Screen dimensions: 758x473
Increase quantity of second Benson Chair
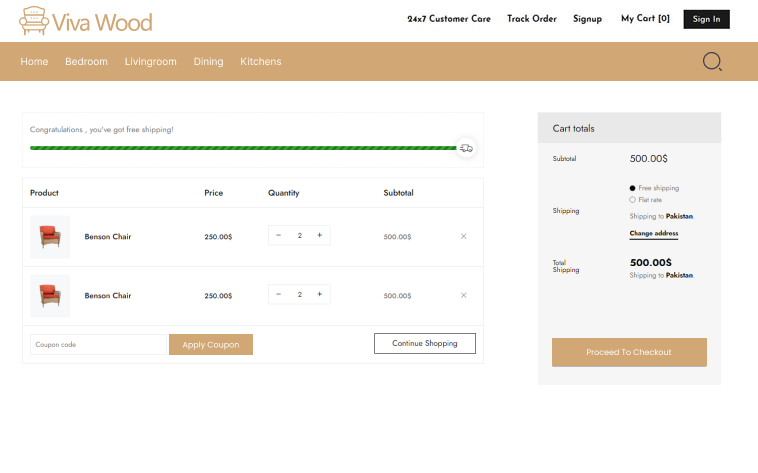(319, 295)
